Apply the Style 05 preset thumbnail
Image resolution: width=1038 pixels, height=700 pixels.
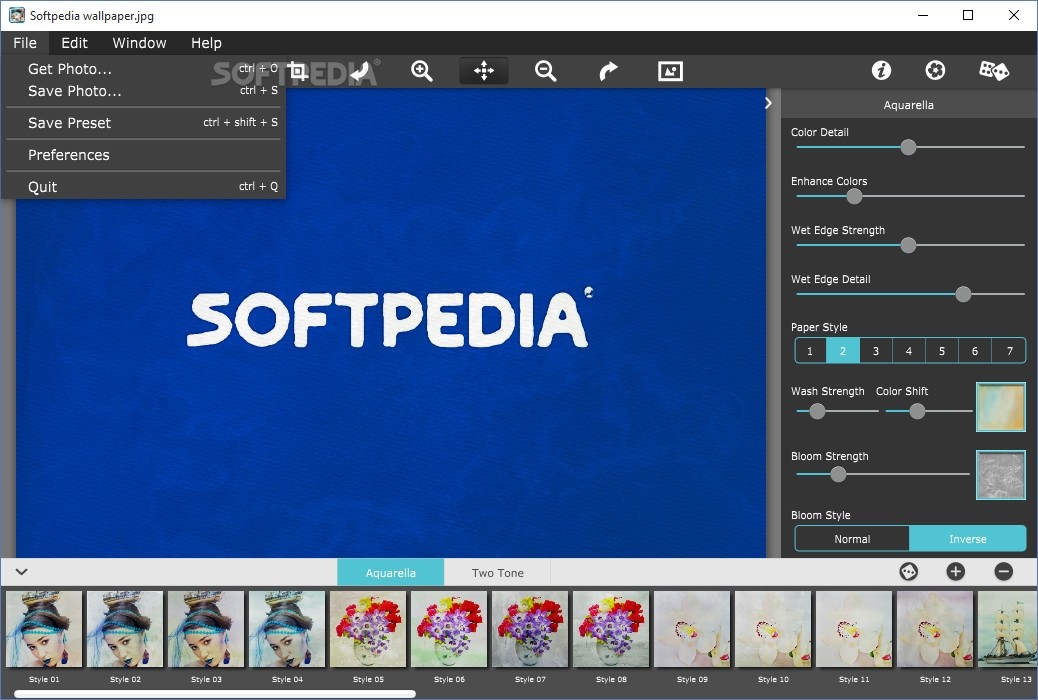[368, 629]
